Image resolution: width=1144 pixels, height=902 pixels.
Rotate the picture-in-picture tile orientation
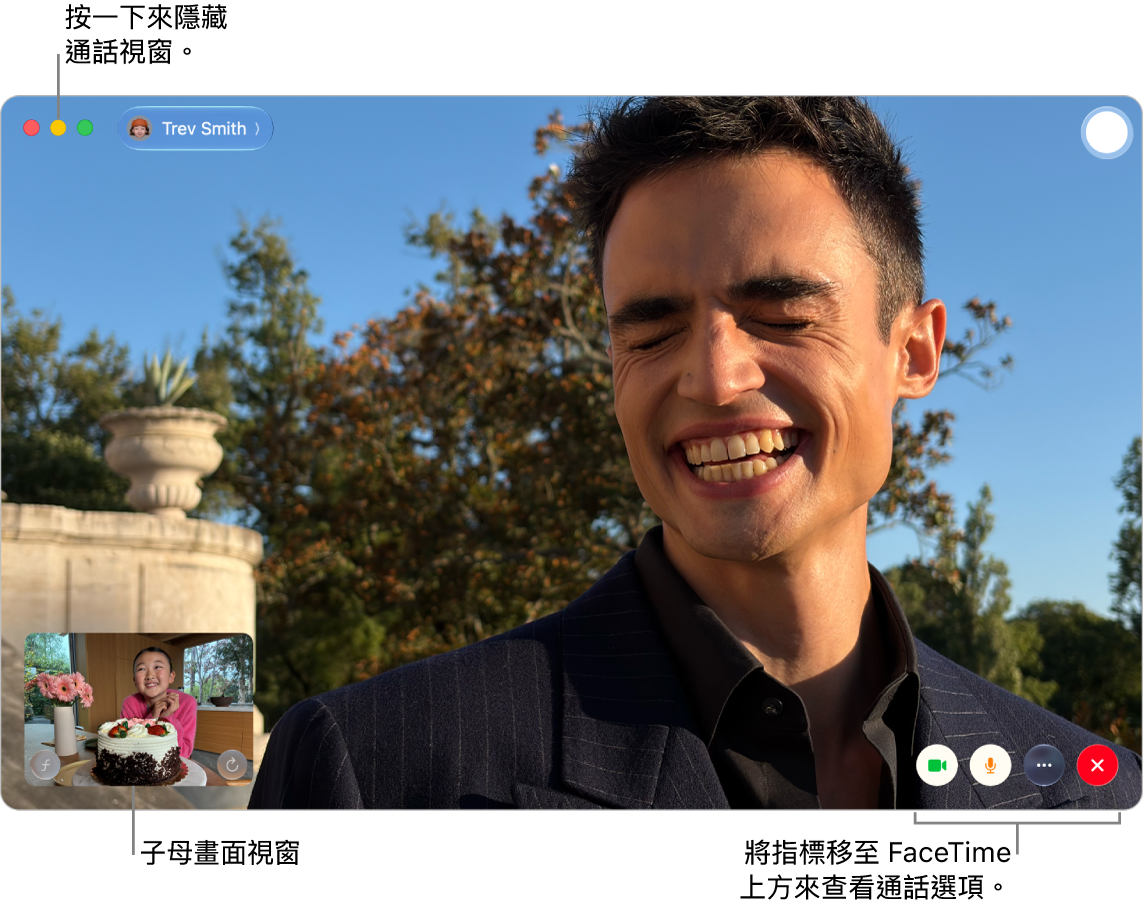(232, 765)
